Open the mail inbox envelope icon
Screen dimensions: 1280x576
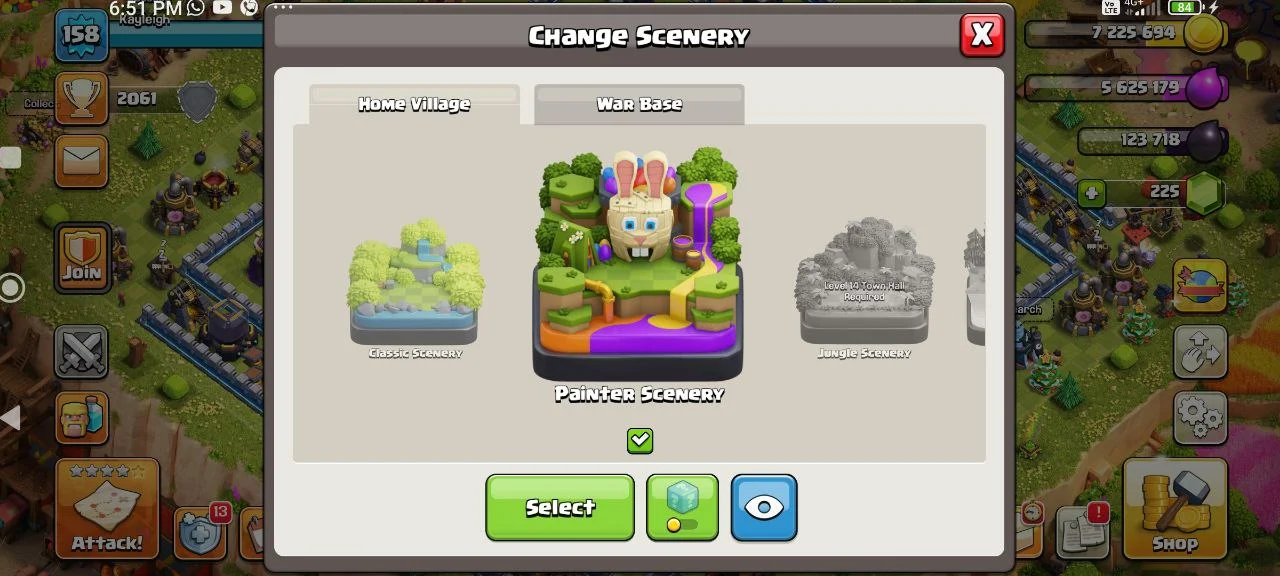(81, 160)
